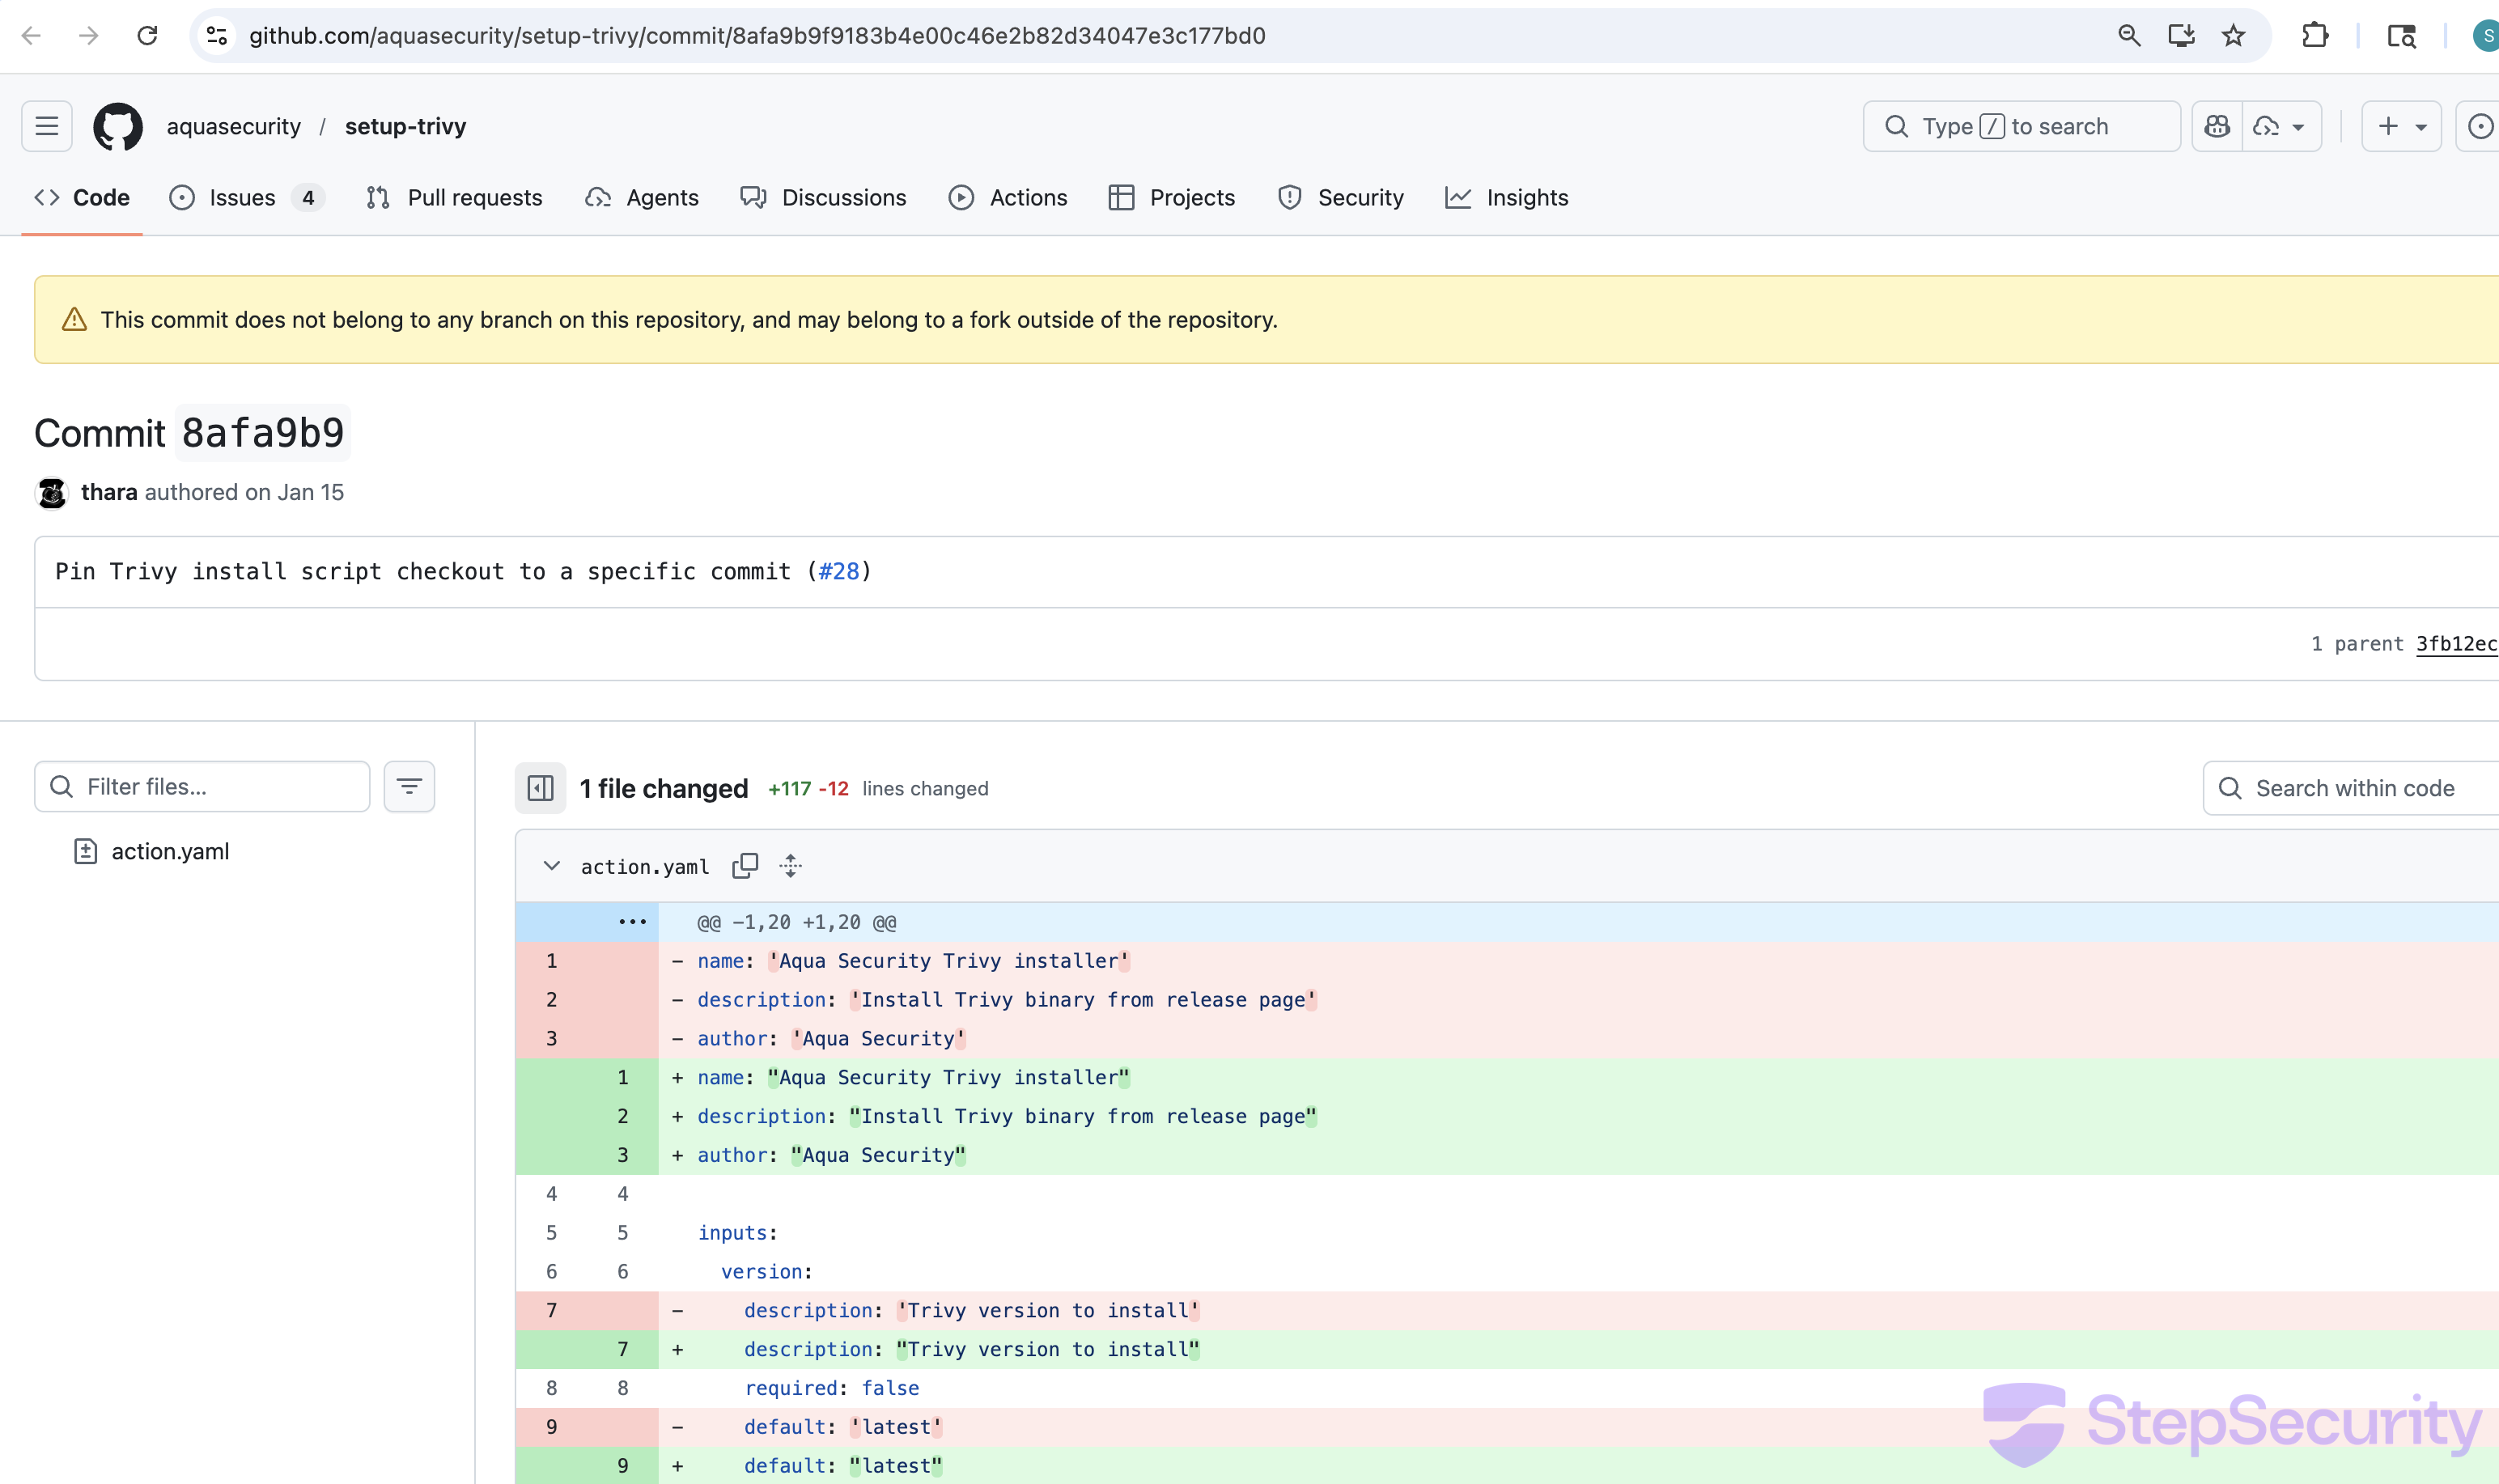The image size is (2499, 1484).
Task: Reload the page
Action: (147, 36)
